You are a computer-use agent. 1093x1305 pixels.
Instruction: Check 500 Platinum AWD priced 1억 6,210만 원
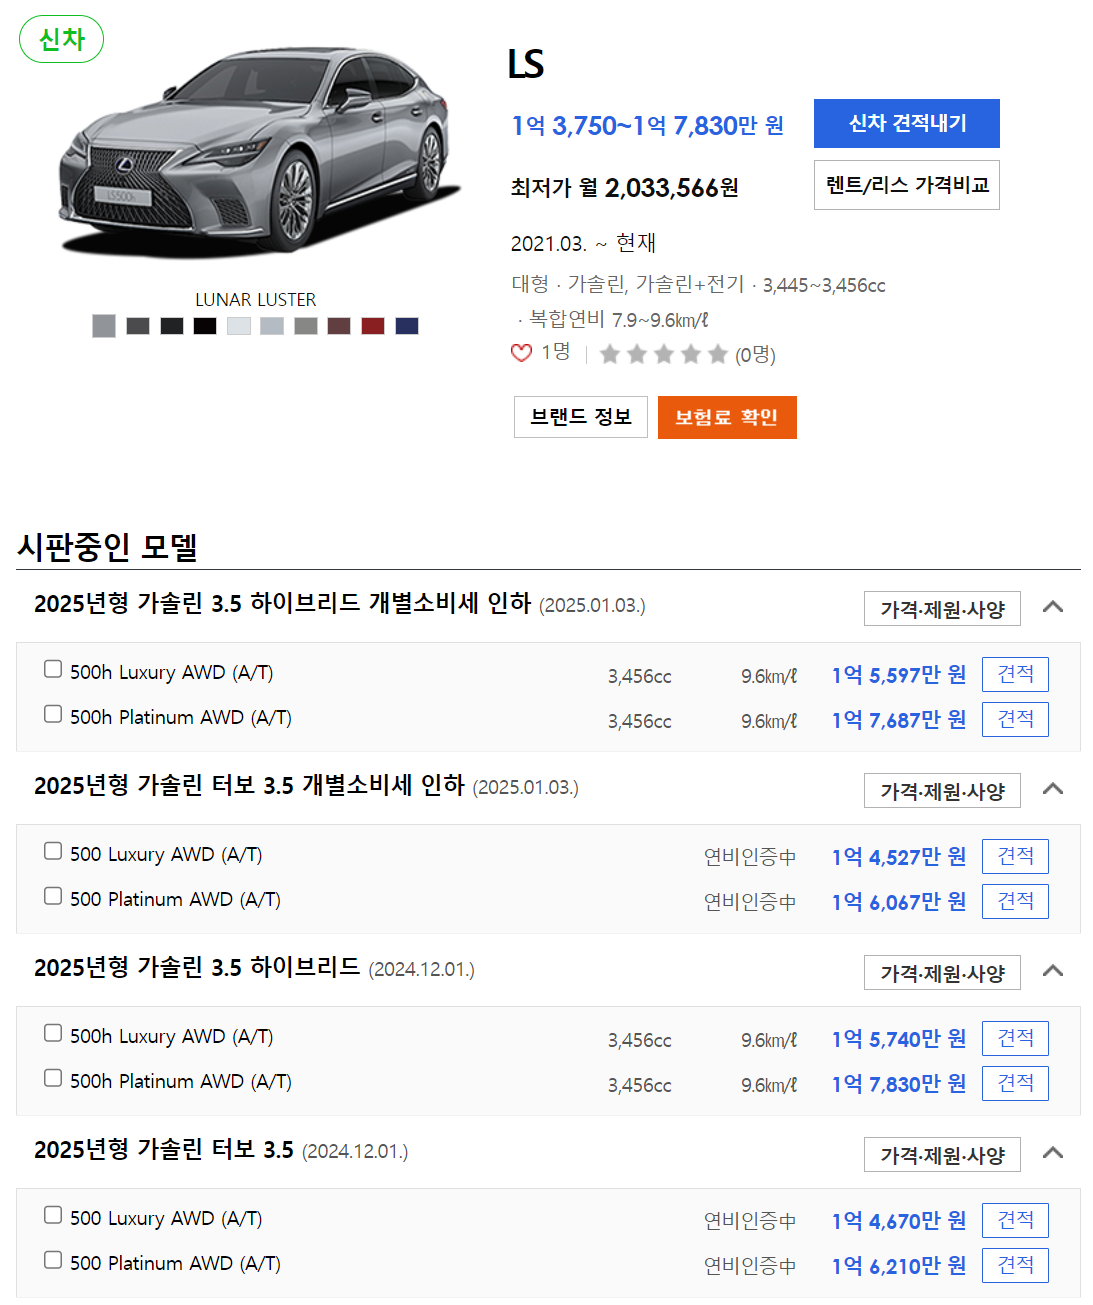coord(53,1260)
